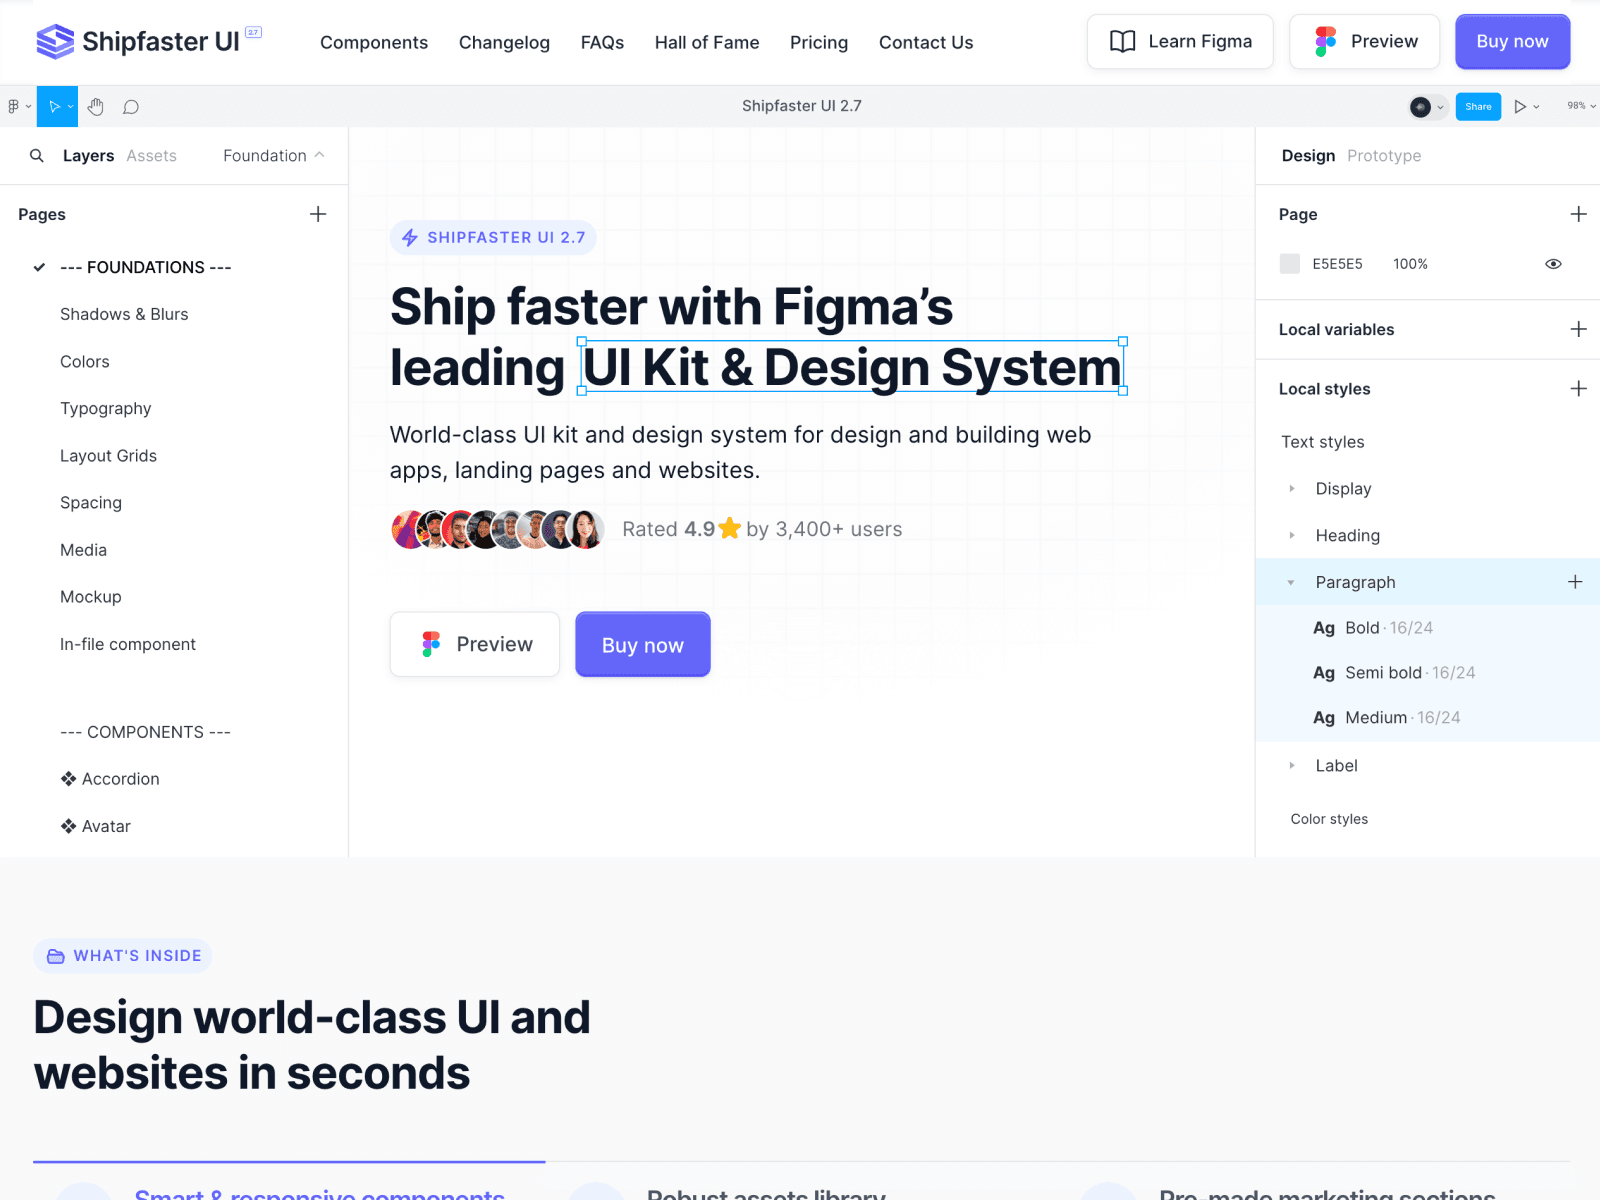This screenshot has width=1600, height=1200.
Task: Click the Ag icon of Medium style
Action: pyautogui.click(x=1324, y=718)
